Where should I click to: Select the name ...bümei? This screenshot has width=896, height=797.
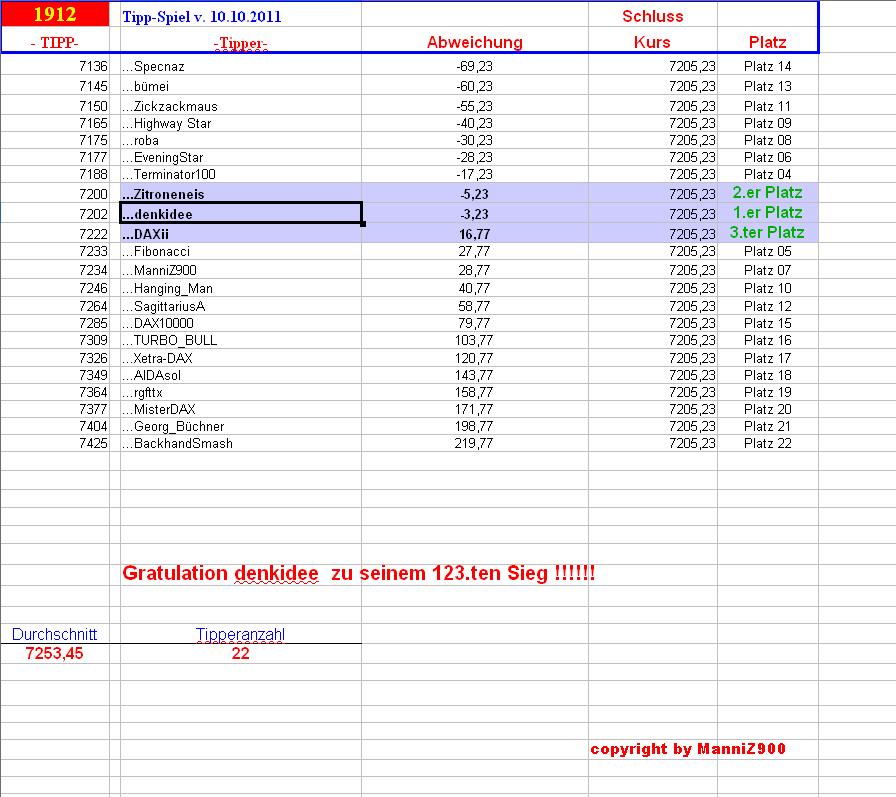point(145,86)
